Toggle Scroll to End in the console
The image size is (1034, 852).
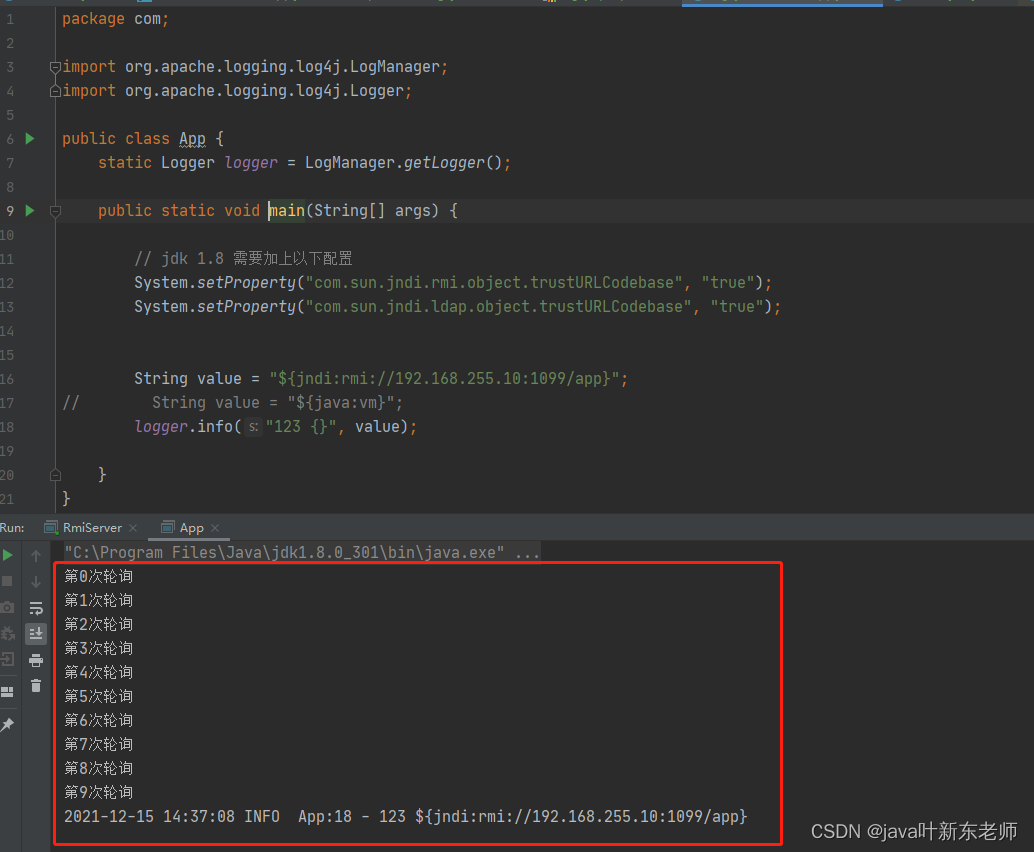[x=36, y=634]
